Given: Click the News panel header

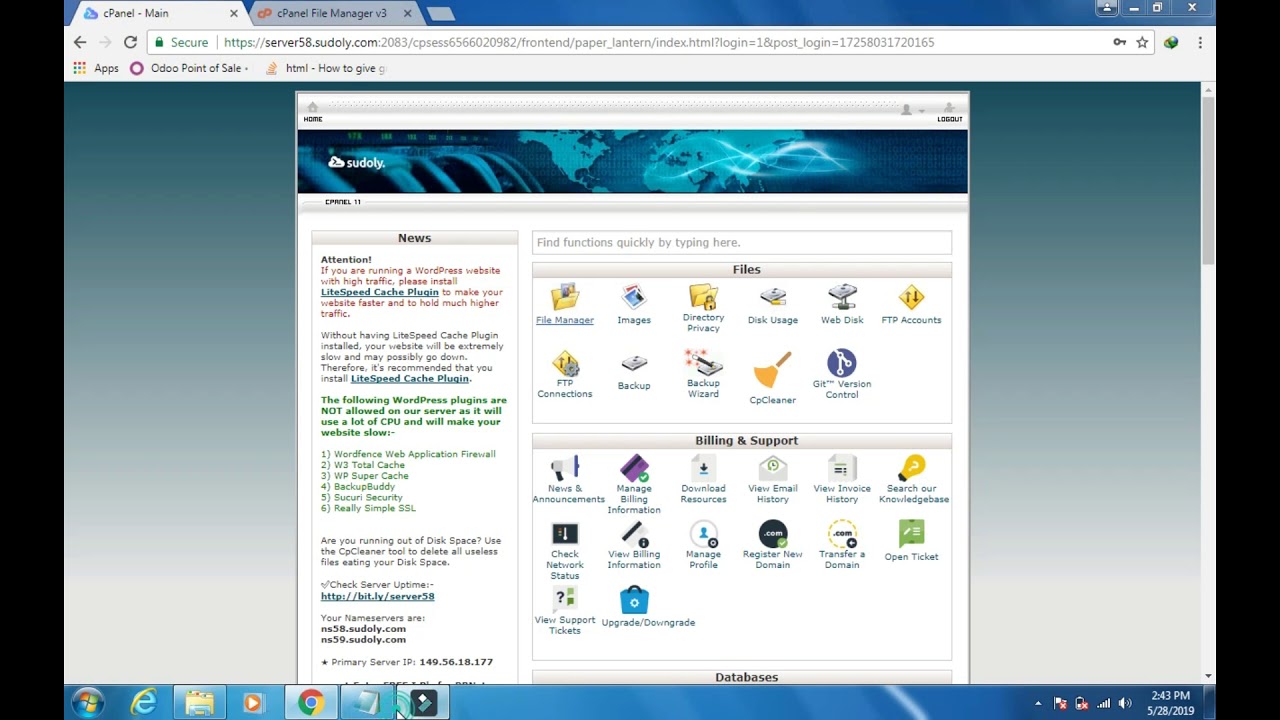Looking at the screenshot, I should 414,238.
